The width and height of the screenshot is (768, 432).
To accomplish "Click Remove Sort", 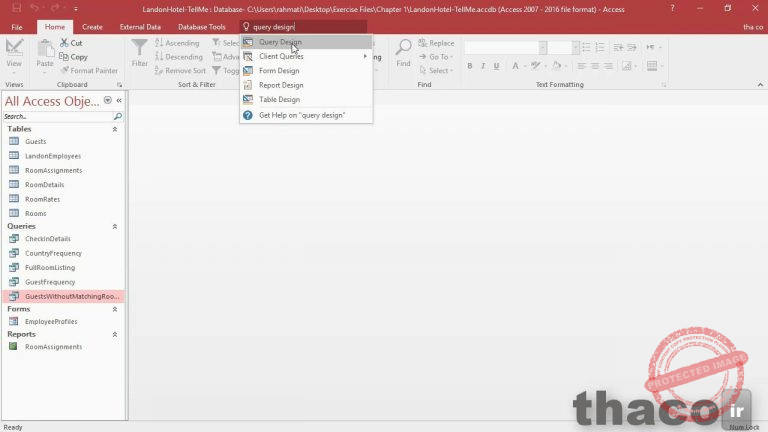I will 180,71.
